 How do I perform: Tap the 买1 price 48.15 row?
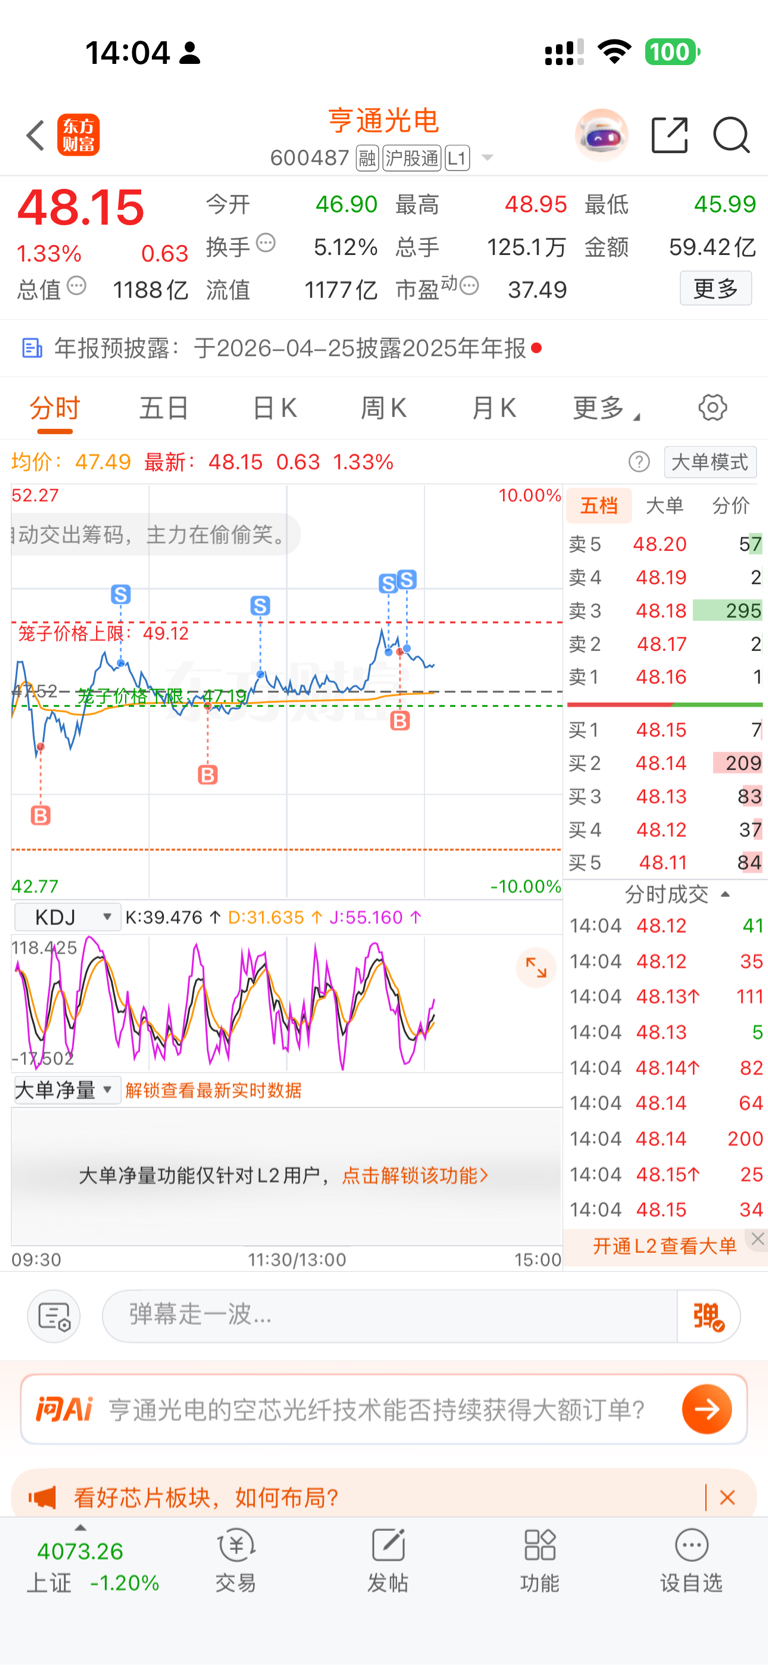(x=665, y=730)
